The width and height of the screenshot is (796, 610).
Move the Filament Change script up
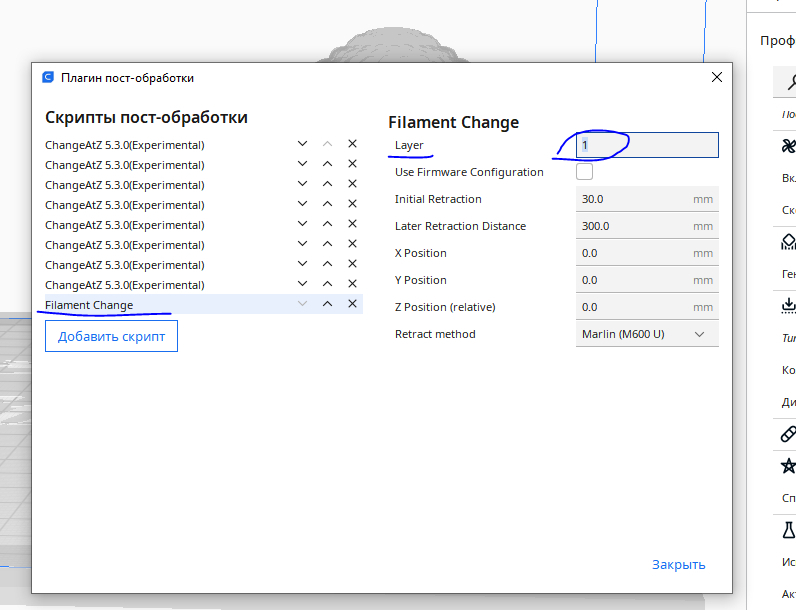point(327,304)
